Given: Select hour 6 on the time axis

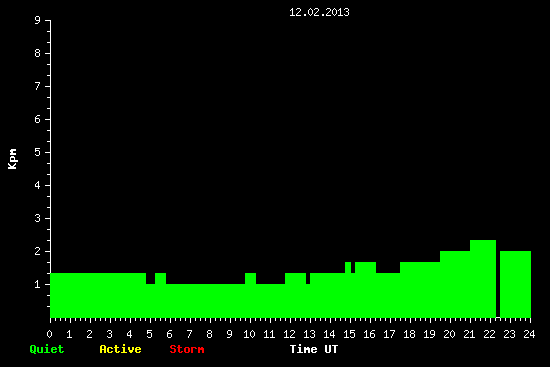Looking at the screenshot, I should click(x=169, y=334).
